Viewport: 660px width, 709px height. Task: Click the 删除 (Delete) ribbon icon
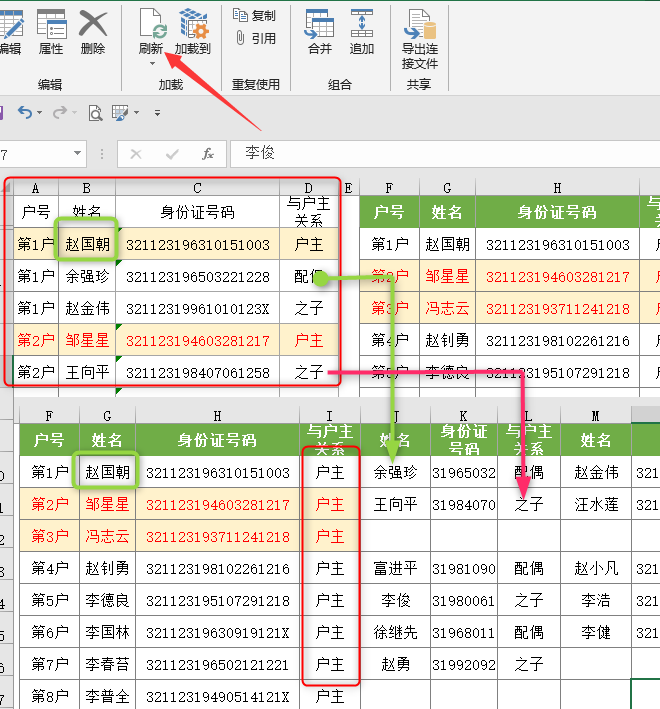[x=93, y=32]
